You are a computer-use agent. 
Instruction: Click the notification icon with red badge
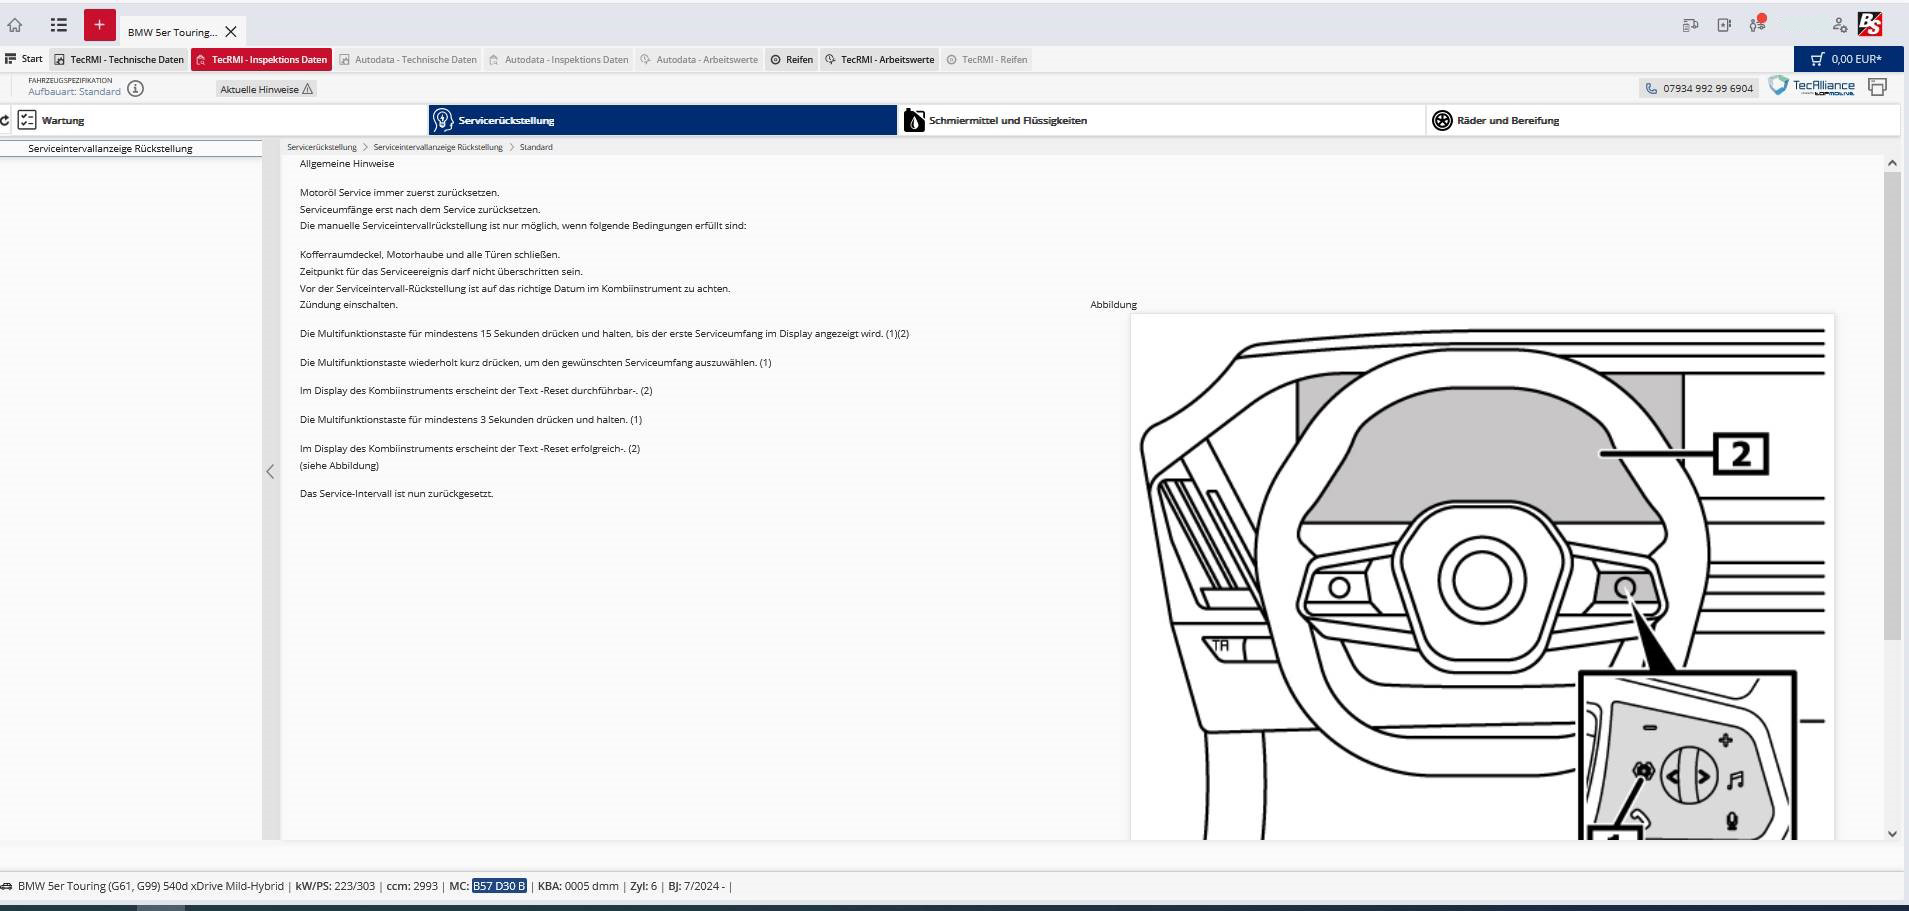[x=1757, y=25]
